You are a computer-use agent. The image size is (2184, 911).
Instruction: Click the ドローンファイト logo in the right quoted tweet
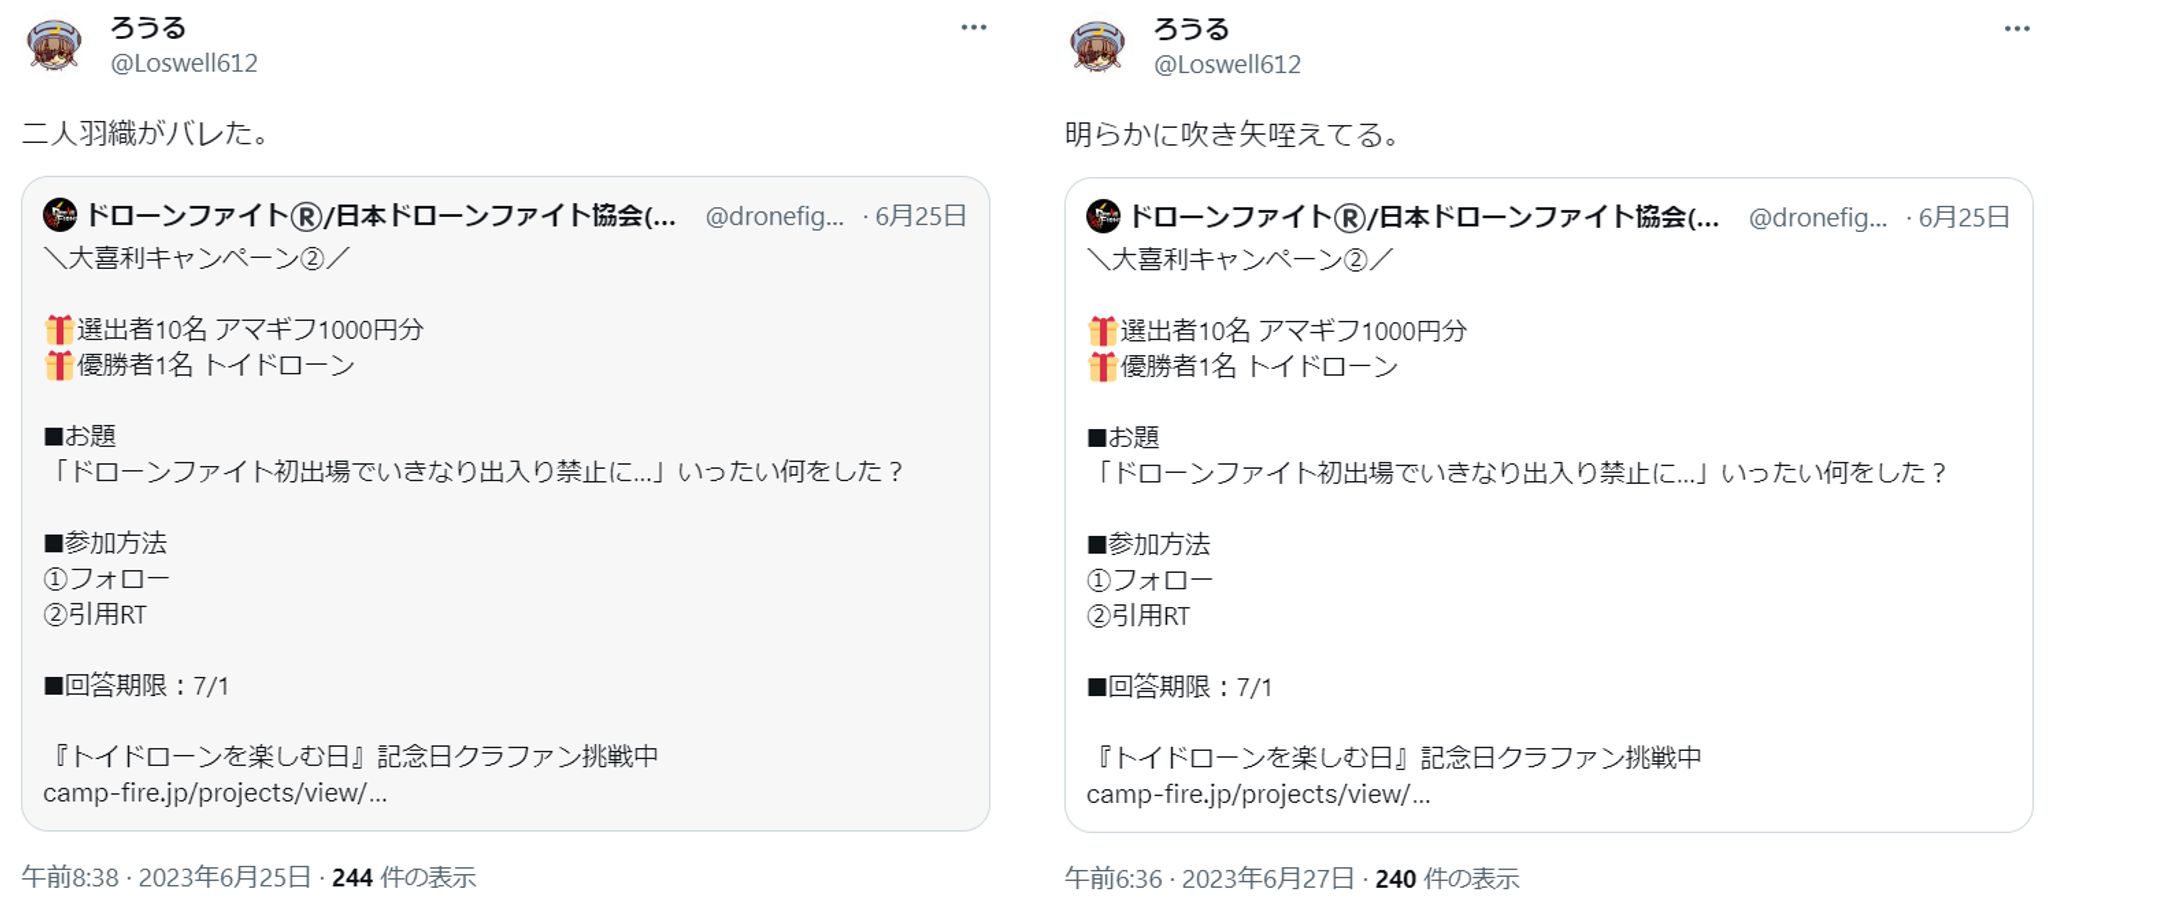coord(1102,216)
